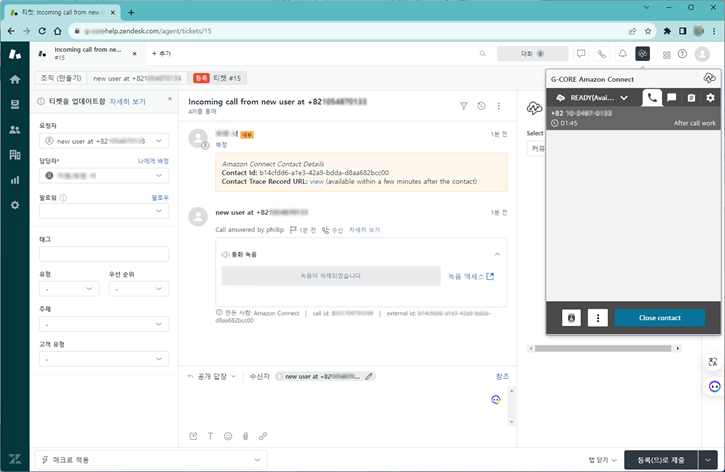The image size is (725, 472).
Task: Switch the public reply type dropdown
Action: click(x=212, y=376)
